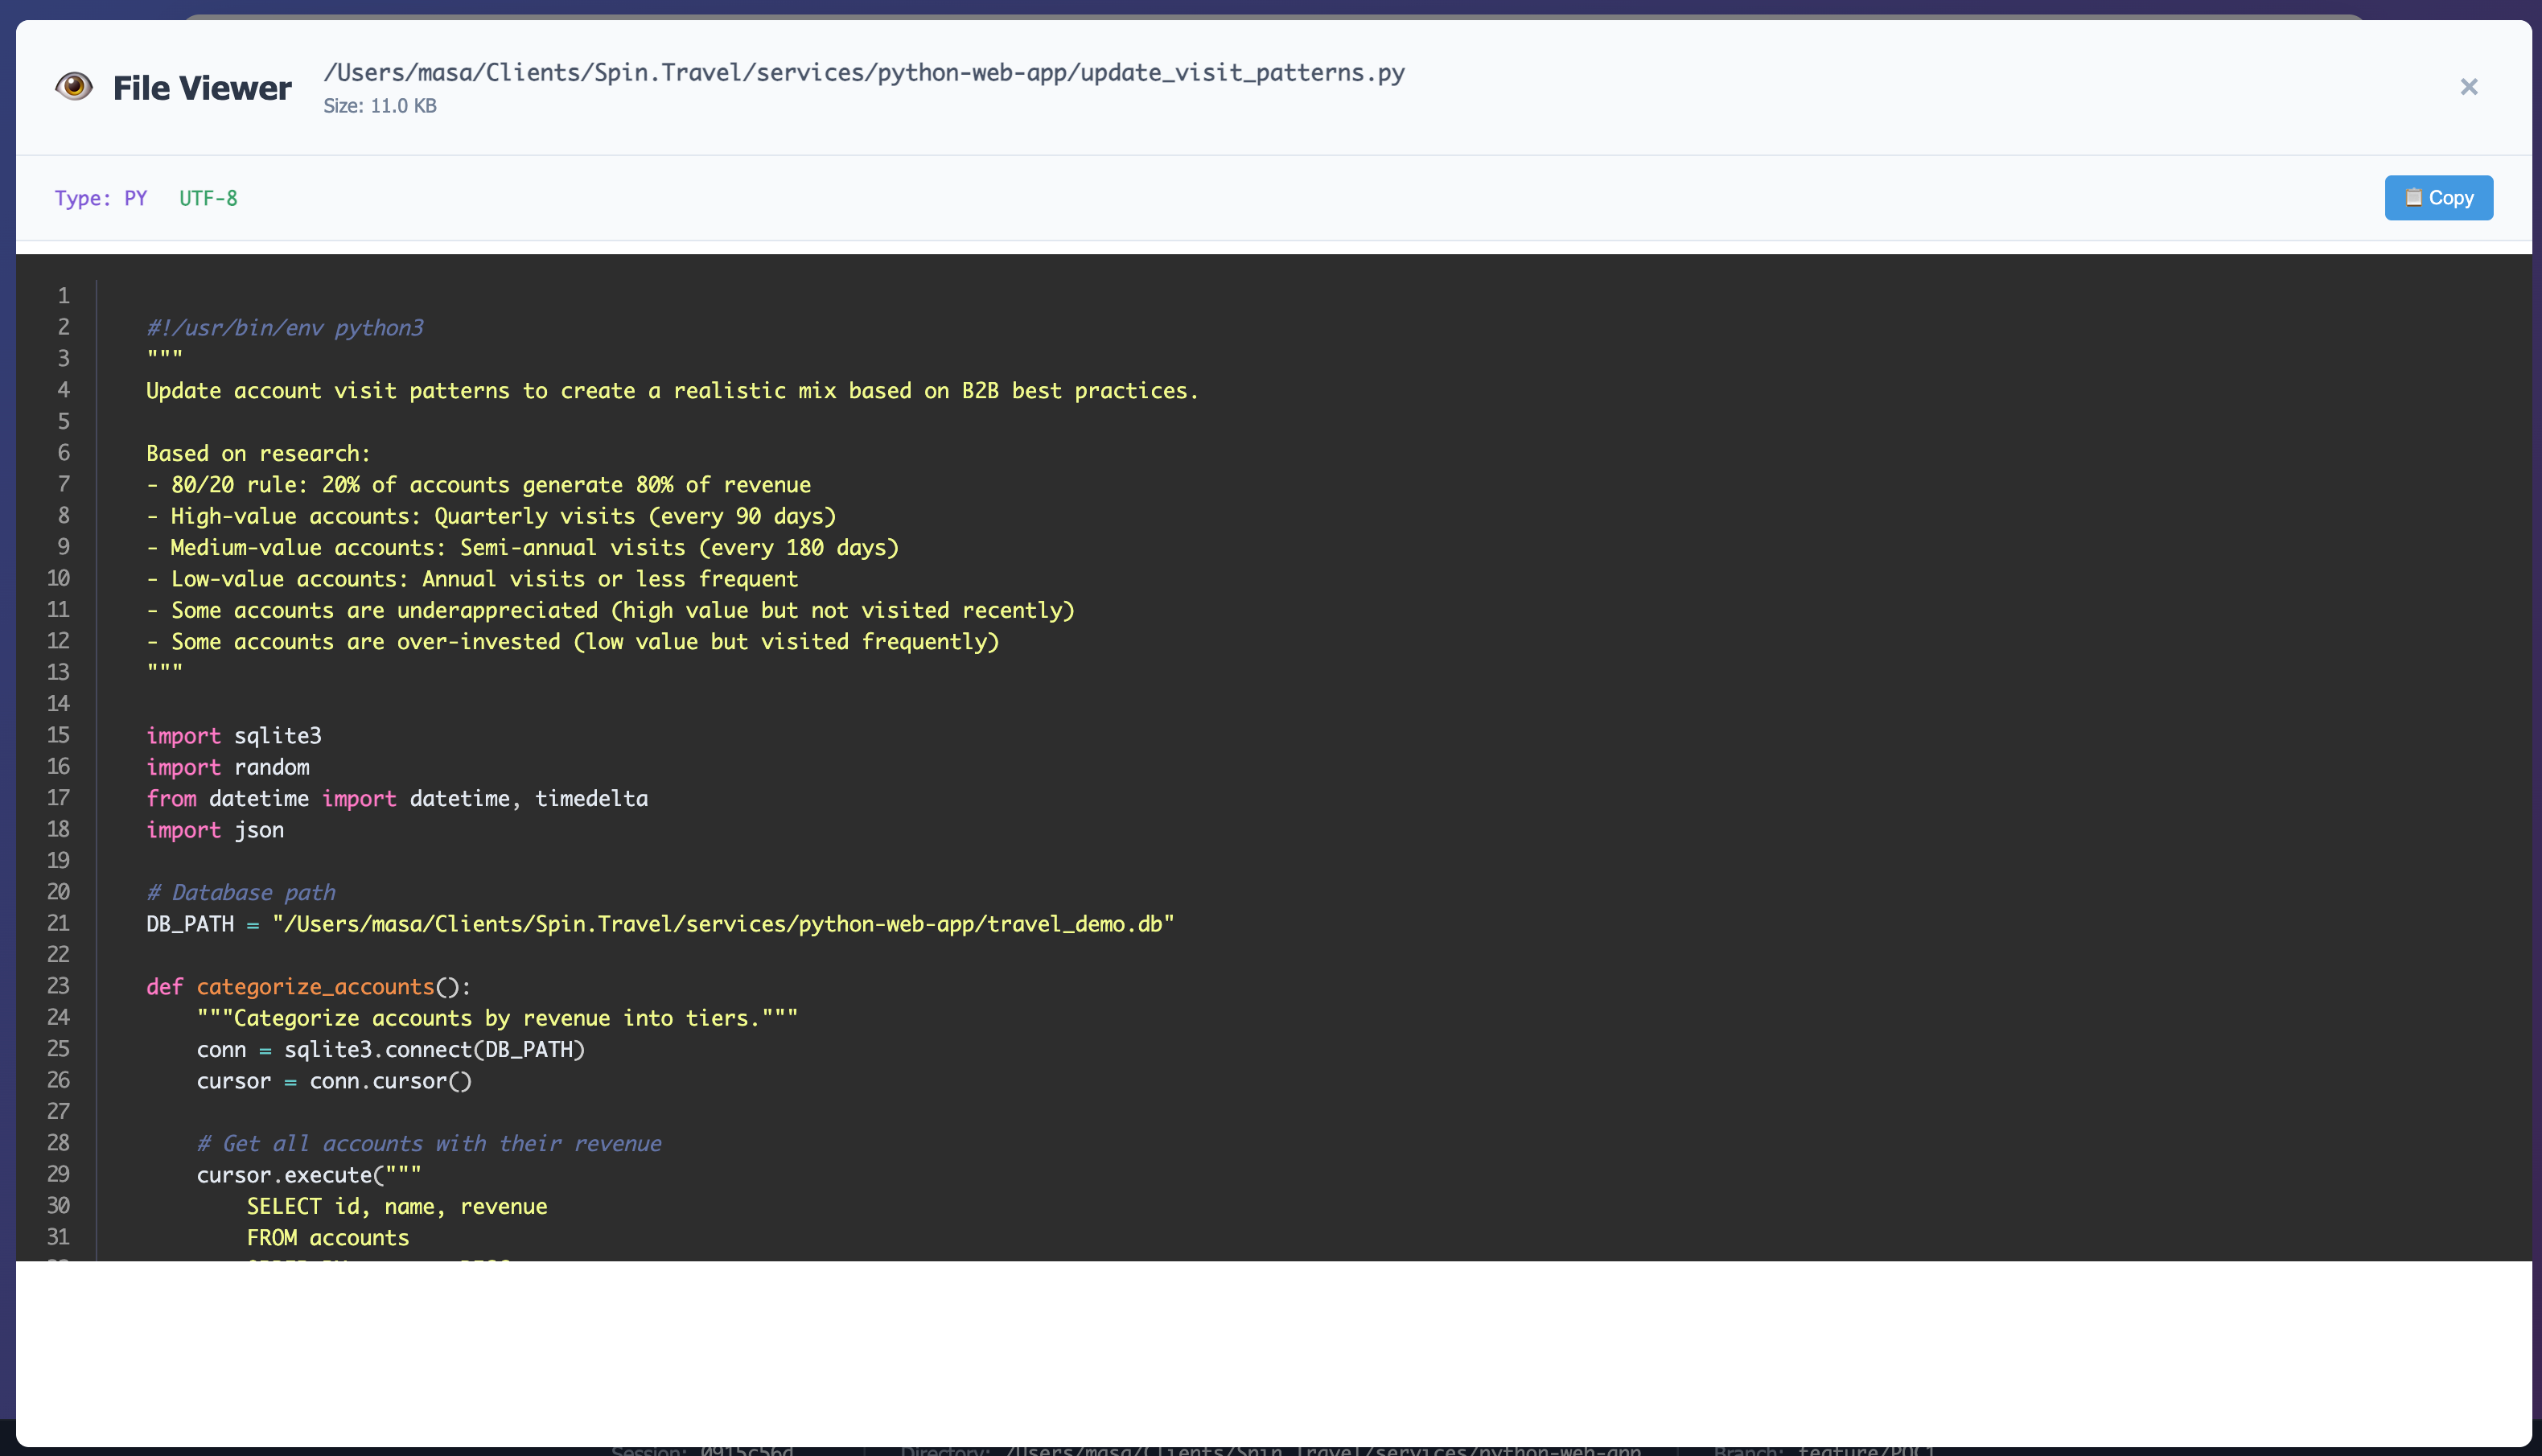Click the eye icon beside File Viewer
Screen dimensions: 2542x1456
73,87
